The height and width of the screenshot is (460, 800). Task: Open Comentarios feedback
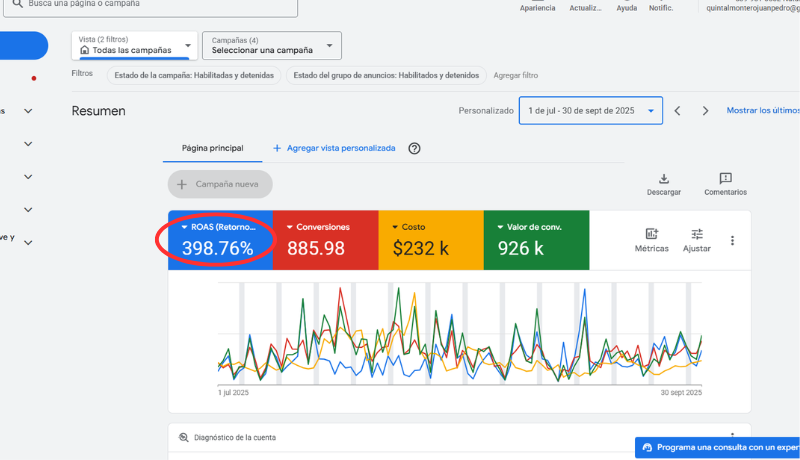tap(726, 185)
